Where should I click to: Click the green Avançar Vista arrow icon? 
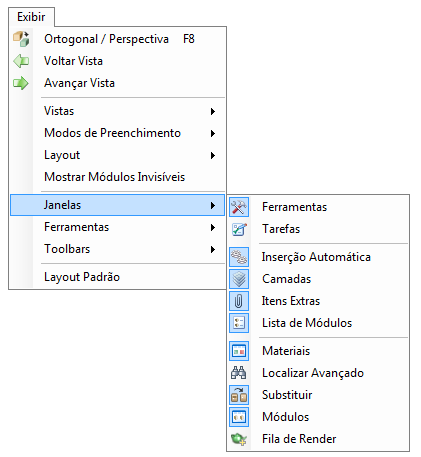(21, 83)
